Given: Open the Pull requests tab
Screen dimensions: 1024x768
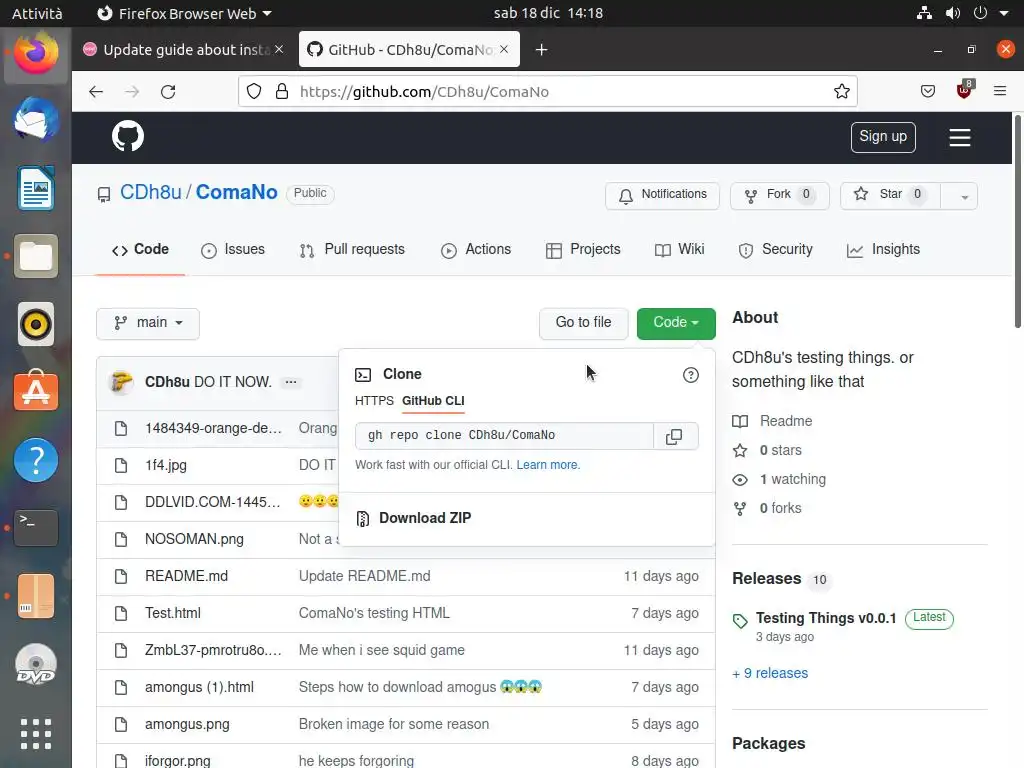Looking at the screenshot, I should pyautogui.click(x=352, y=249).
